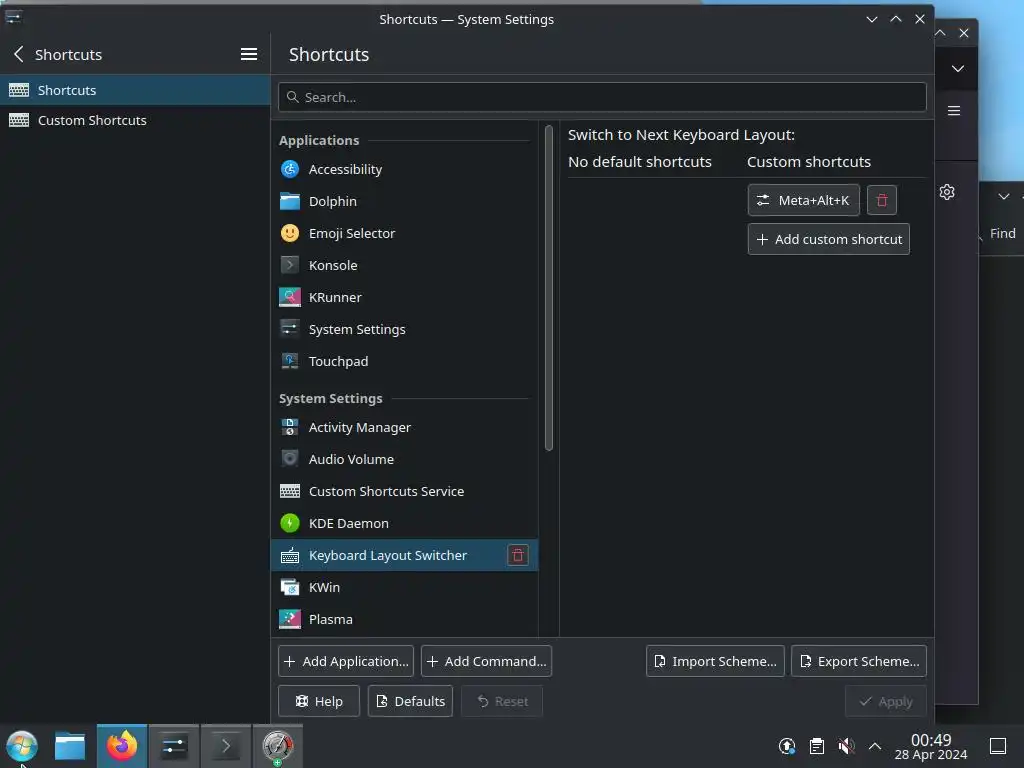Open the Accessibility shortcuts entry
This screenshot has width=1024, height=768.
coord(404,169)
